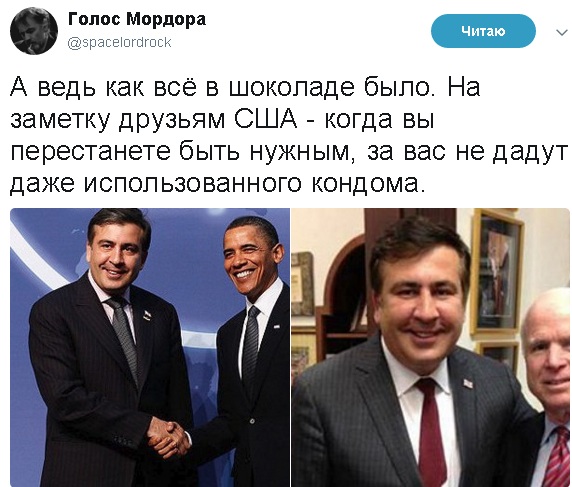The width and height of the screenshot is (572, 487).
Task: Click the striped red tie at photo corner
Action: coord(556,459)
